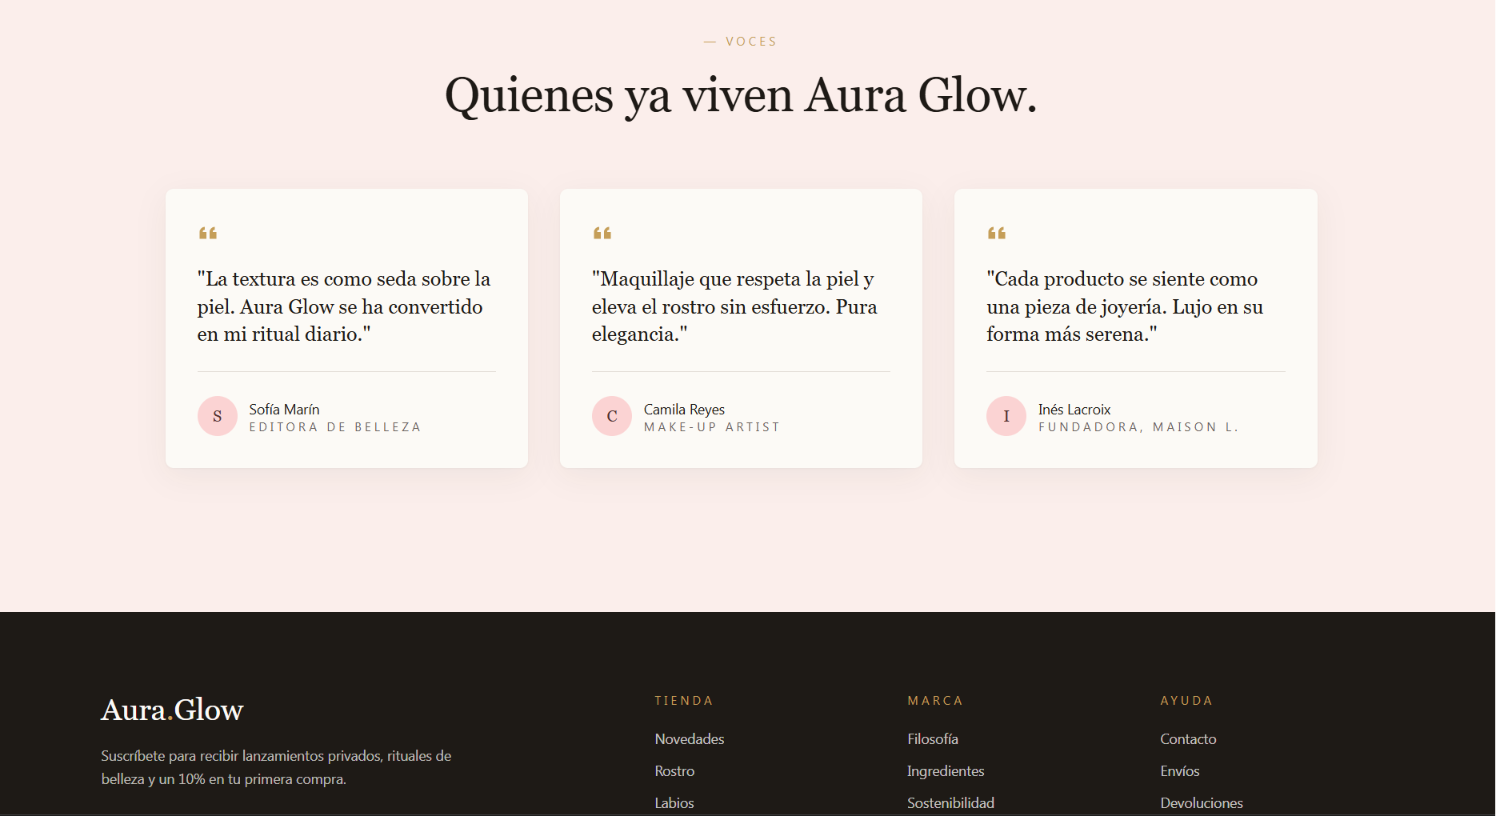Image resolution: width=1496 pixels, height=817 pixels.
Task: Click the "MAKE-UP ARTIST" role text
Action: tap(712, 427)
